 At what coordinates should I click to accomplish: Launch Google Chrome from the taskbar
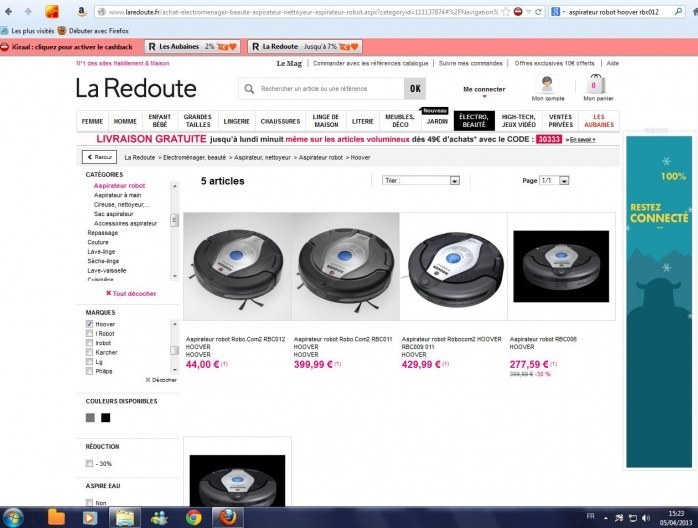pyautogui.click(x=193, y=517)
